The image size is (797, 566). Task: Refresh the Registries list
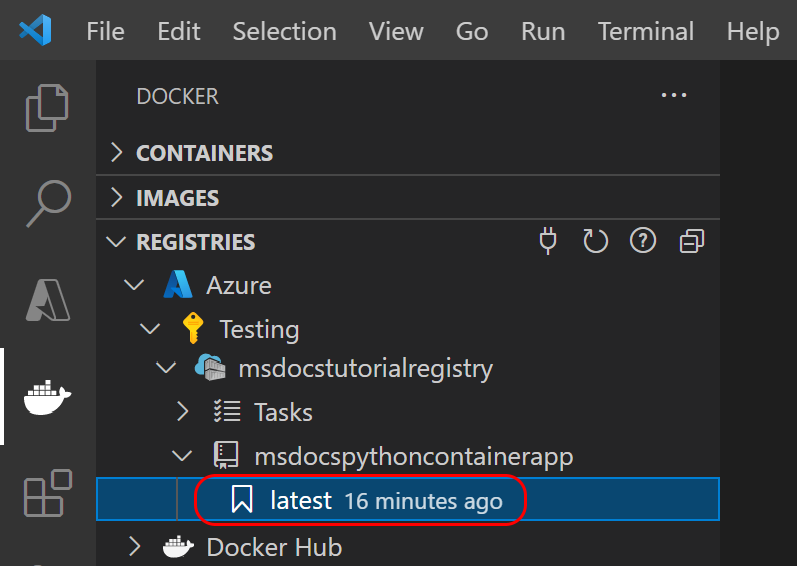pyautogui.click(x=595, y=241)
